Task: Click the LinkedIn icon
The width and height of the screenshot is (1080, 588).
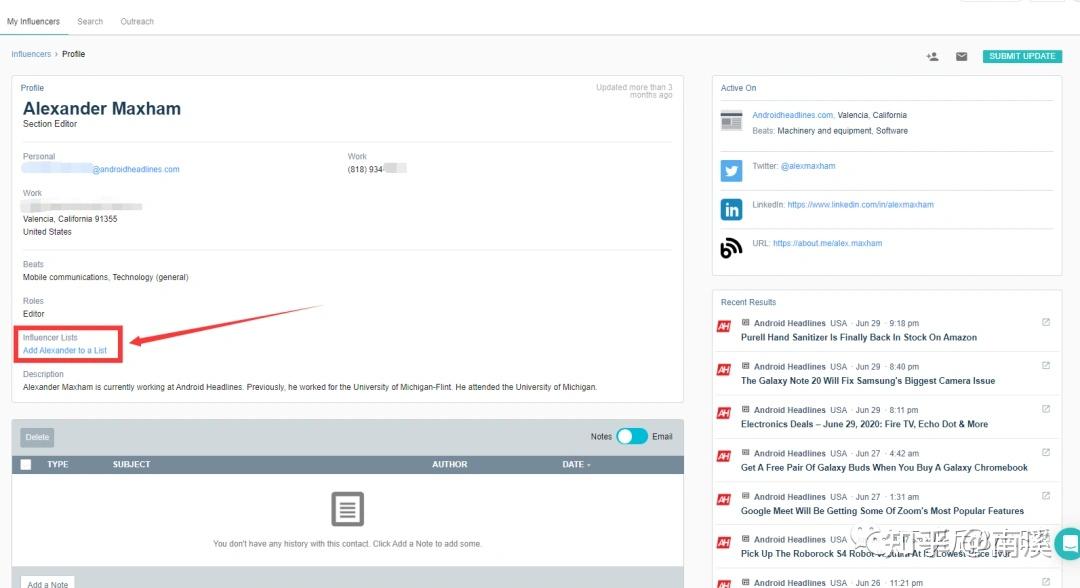Action: [731, 209]
